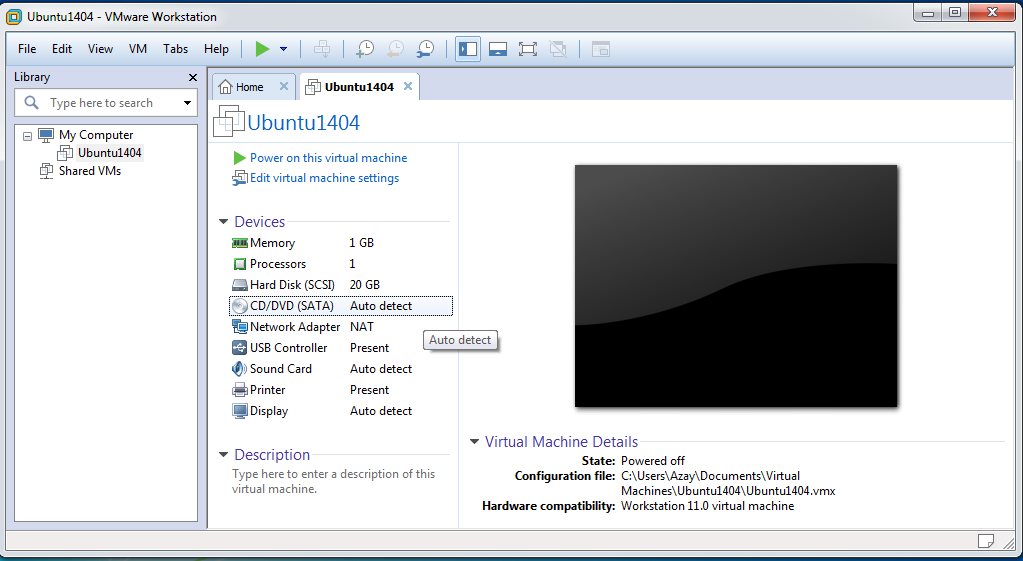Open the power options dropdown arrow
Image resolution: width=1023 pixels, height=561 pixels.
point(283,49)
